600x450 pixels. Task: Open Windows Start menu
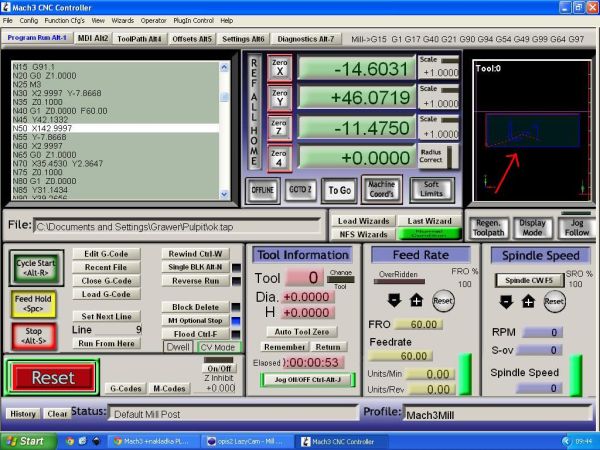tap(27, 441)
